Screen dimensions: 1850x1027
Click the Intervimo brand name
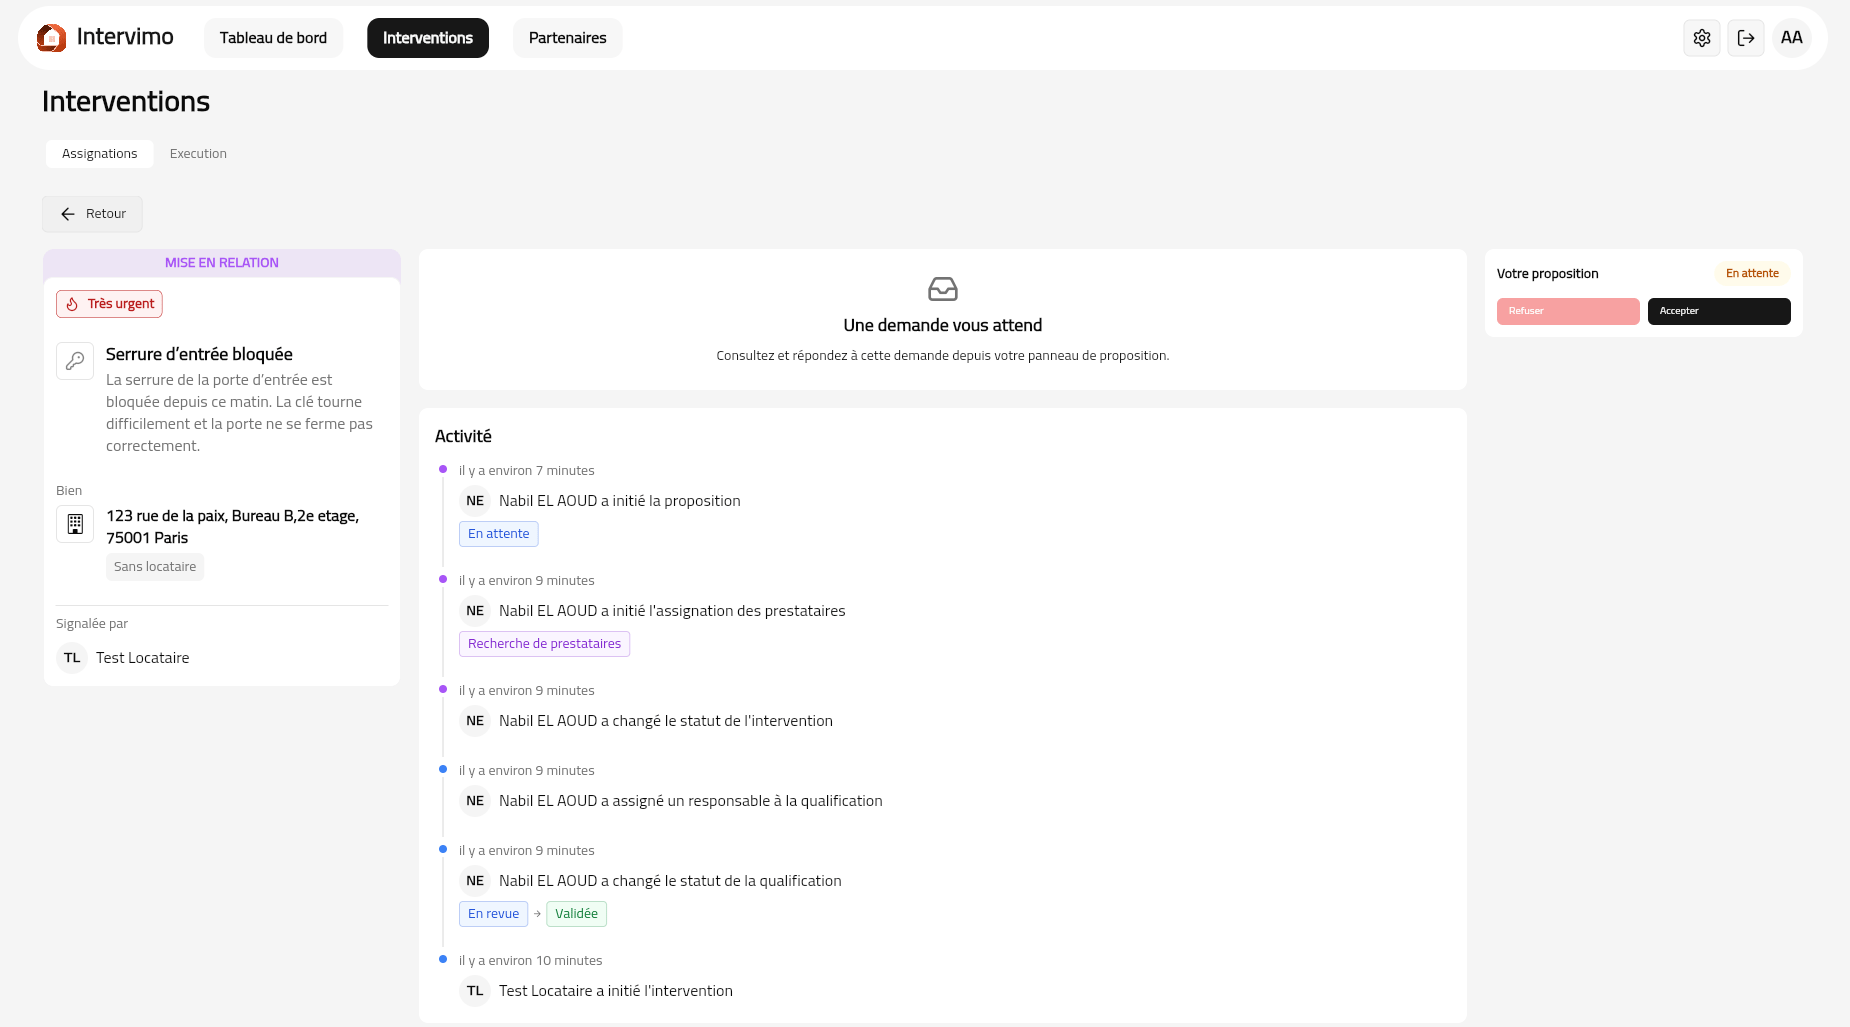click(125, 37)
